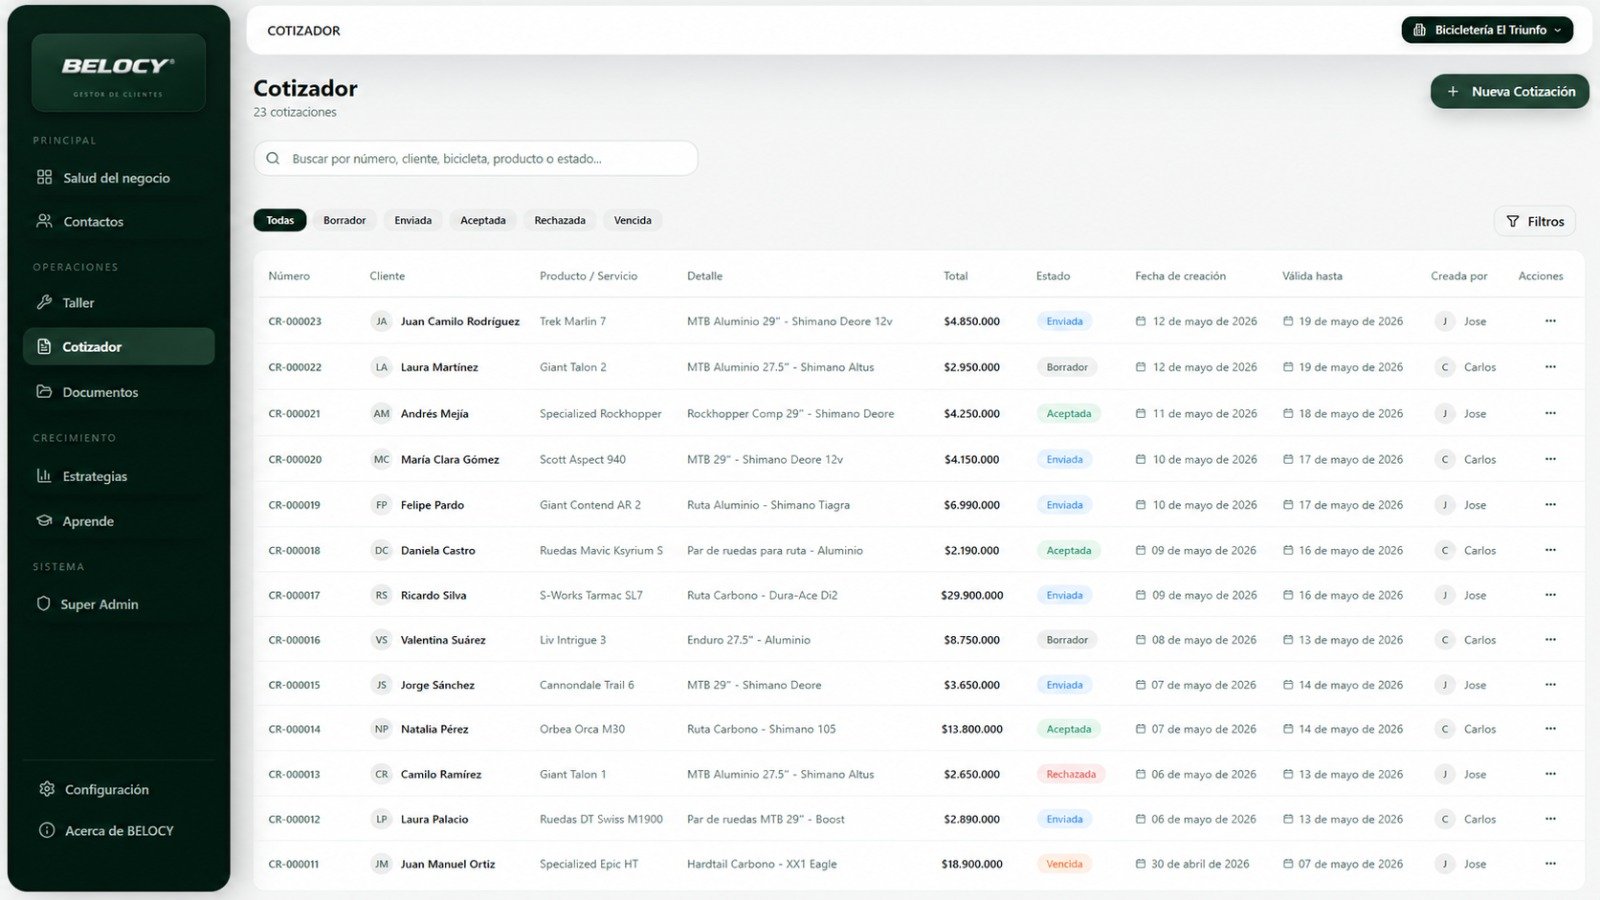
Task: Click the Rechazada badge on CR-000013
Action: (1071, 774)
